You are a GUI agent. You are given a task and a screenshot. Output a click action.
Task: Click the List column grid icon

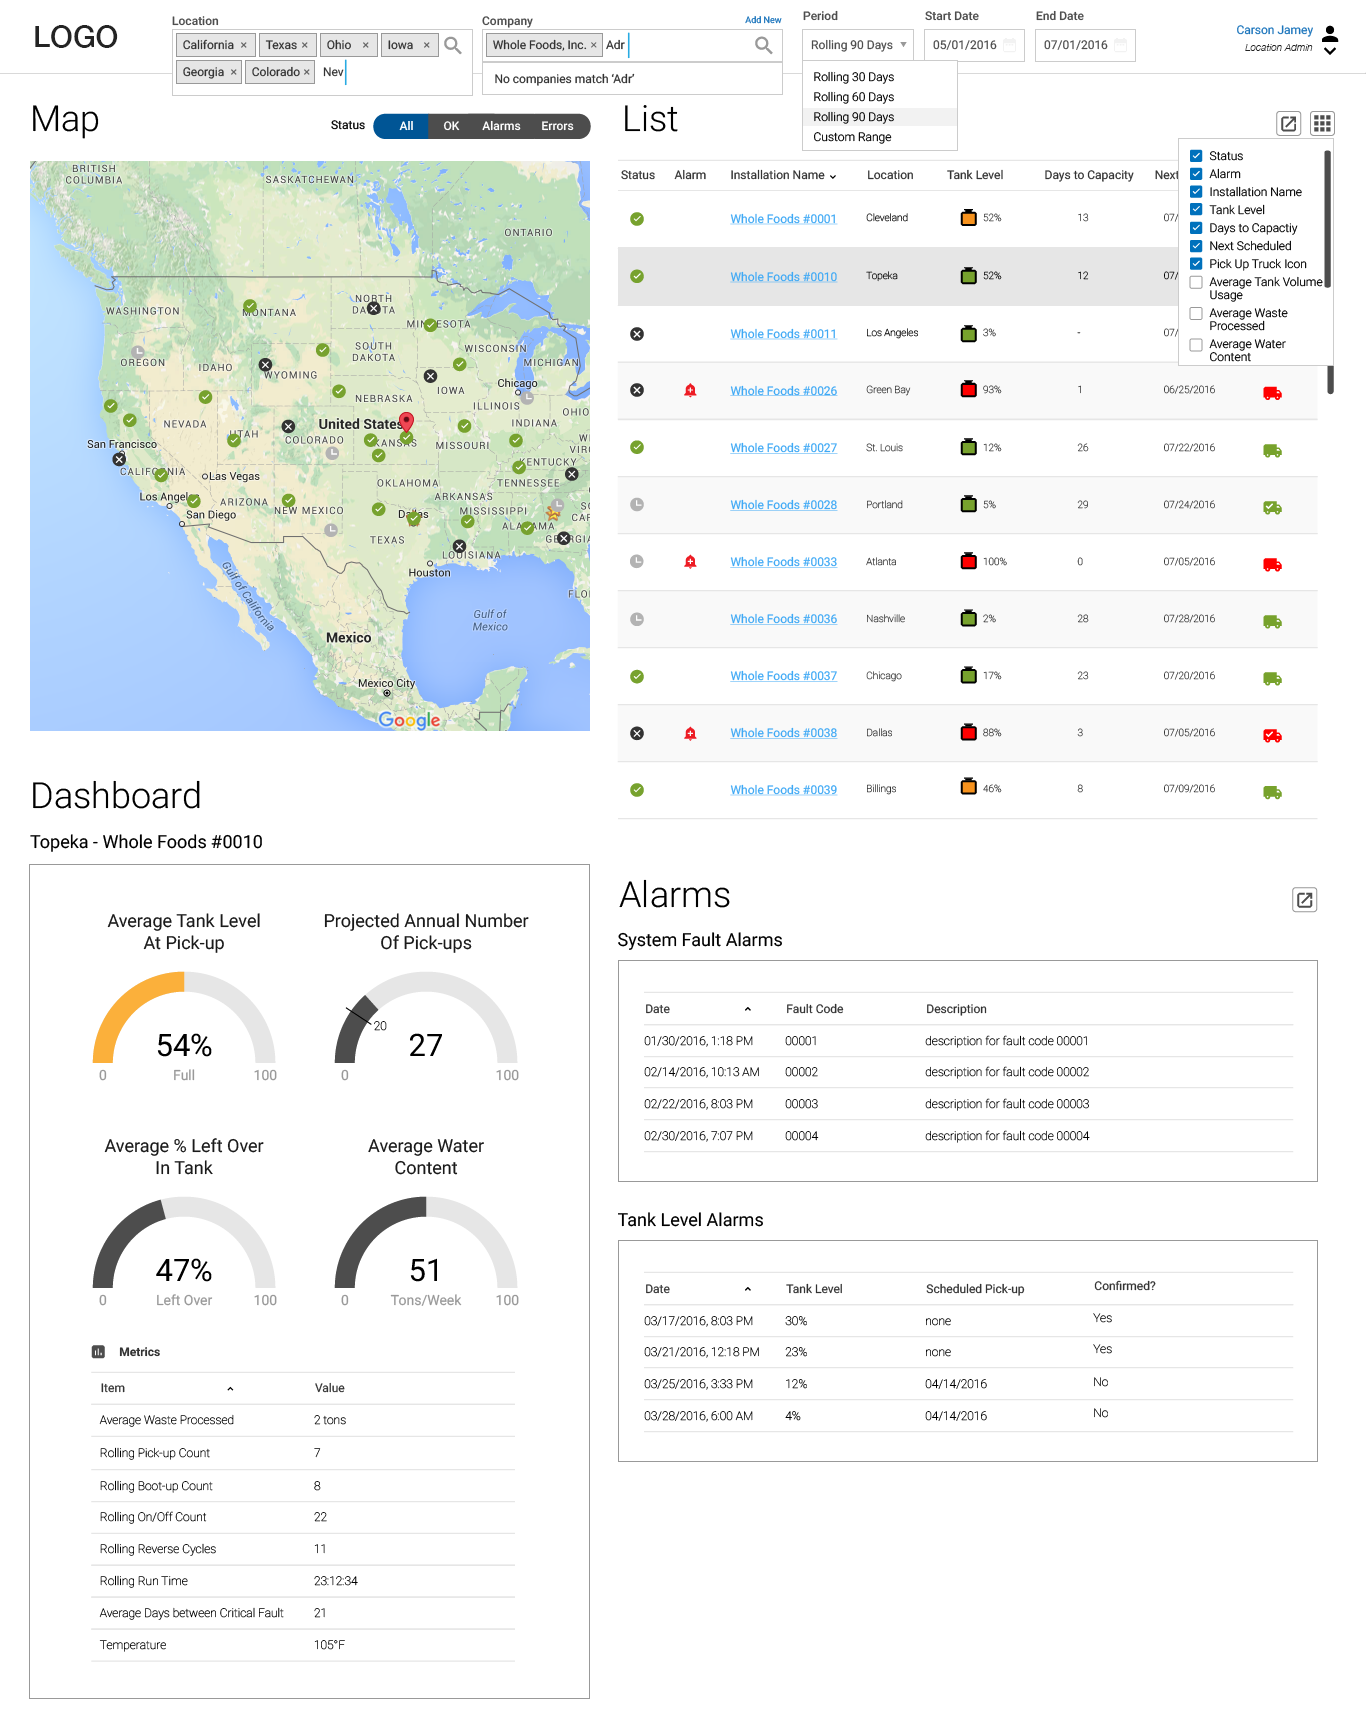click(x=1322, y=123)
